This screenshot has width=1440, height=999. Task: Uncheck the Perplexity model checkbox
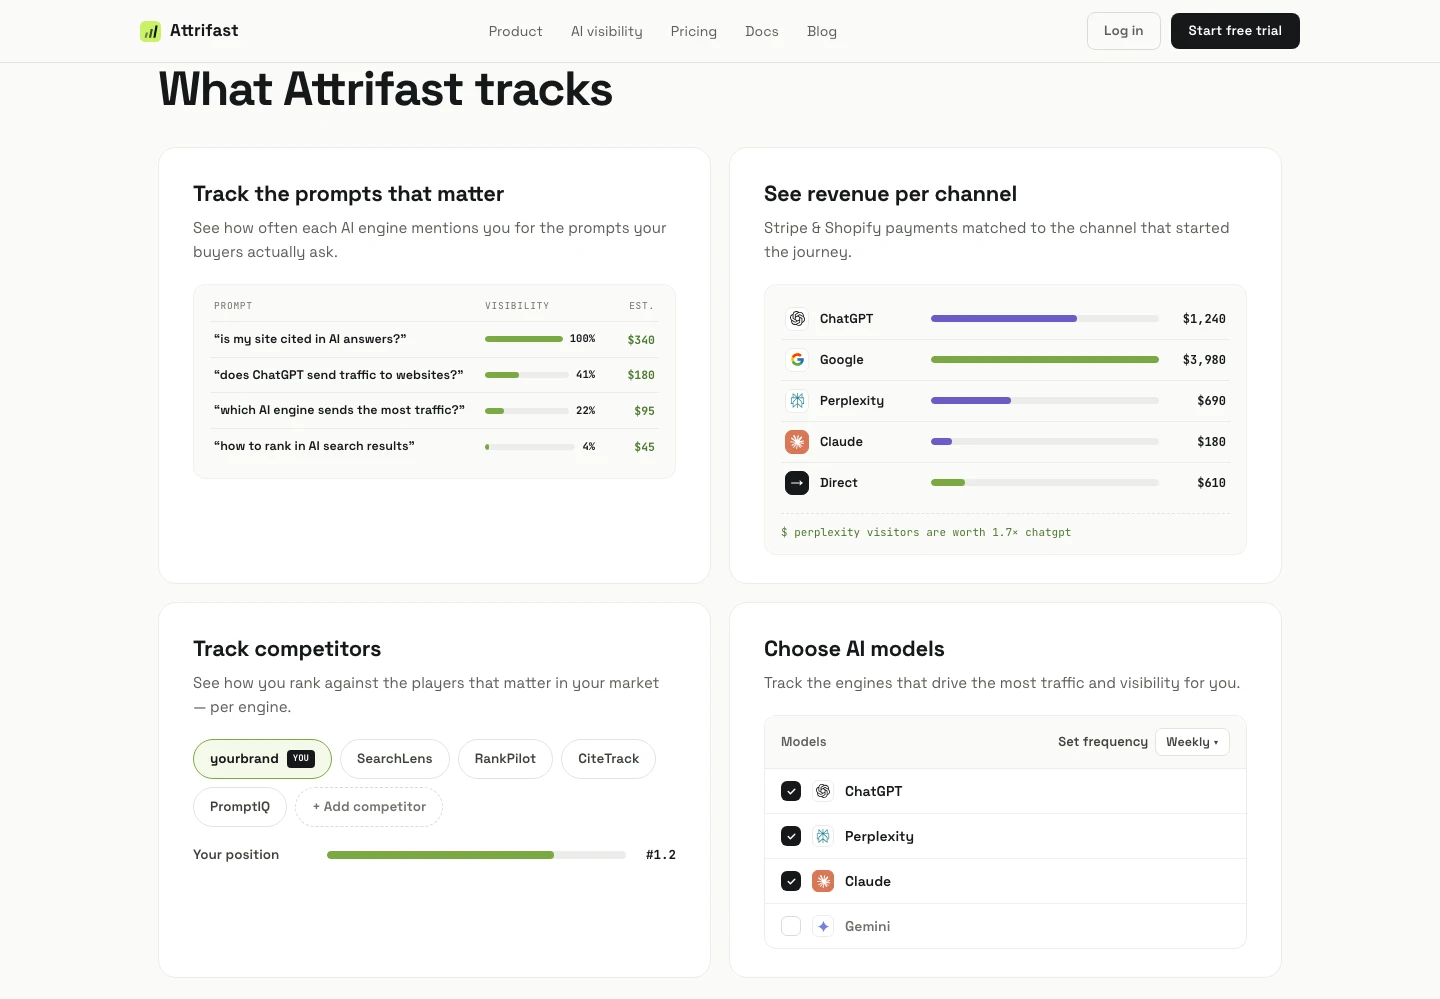point(791,836)
